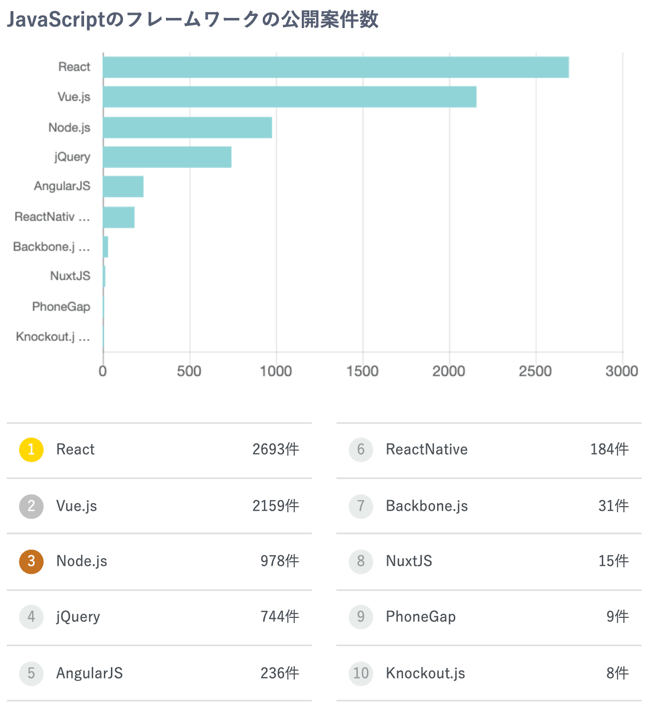The image size is (650, 702).
Task: Click the rank 6 circle badge
Action: coord(360,450)
